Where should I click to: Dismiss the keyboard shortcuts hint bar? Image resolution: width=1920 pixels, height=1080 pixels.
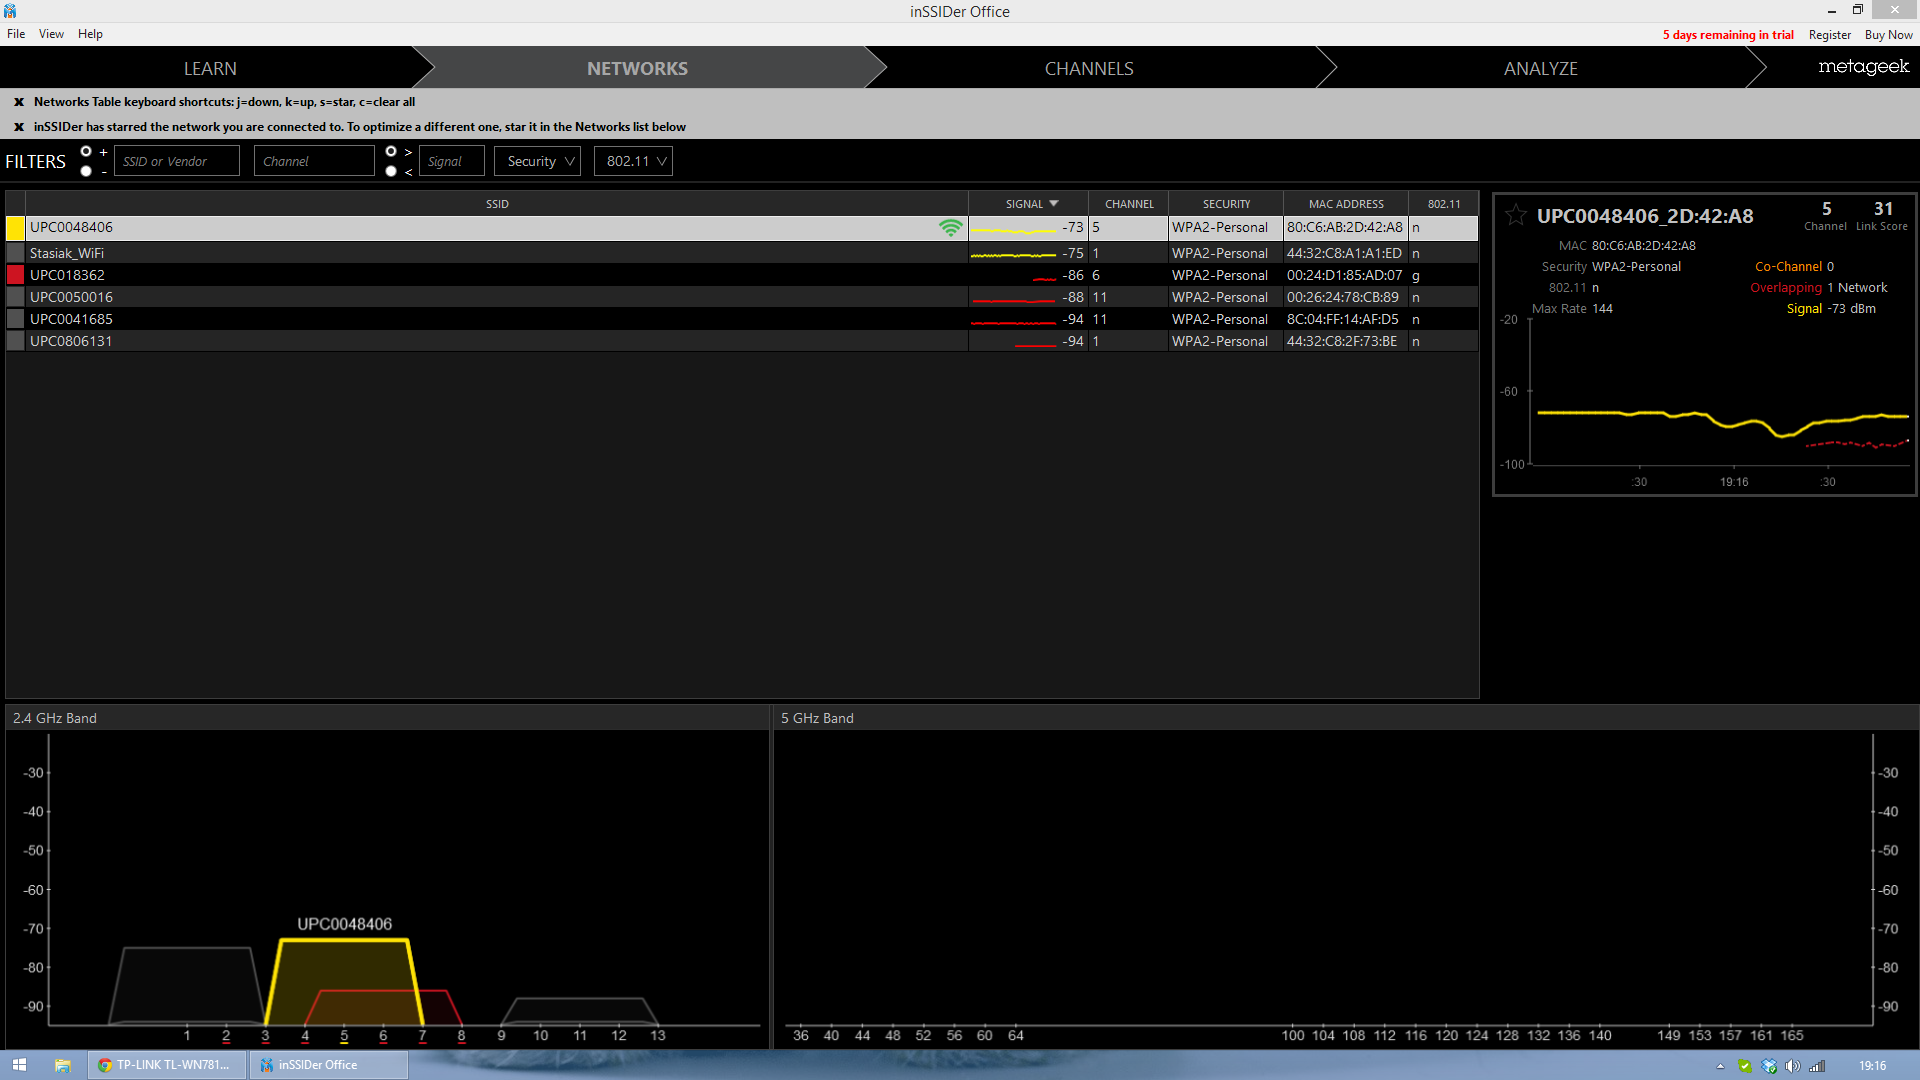coord(19,102)
